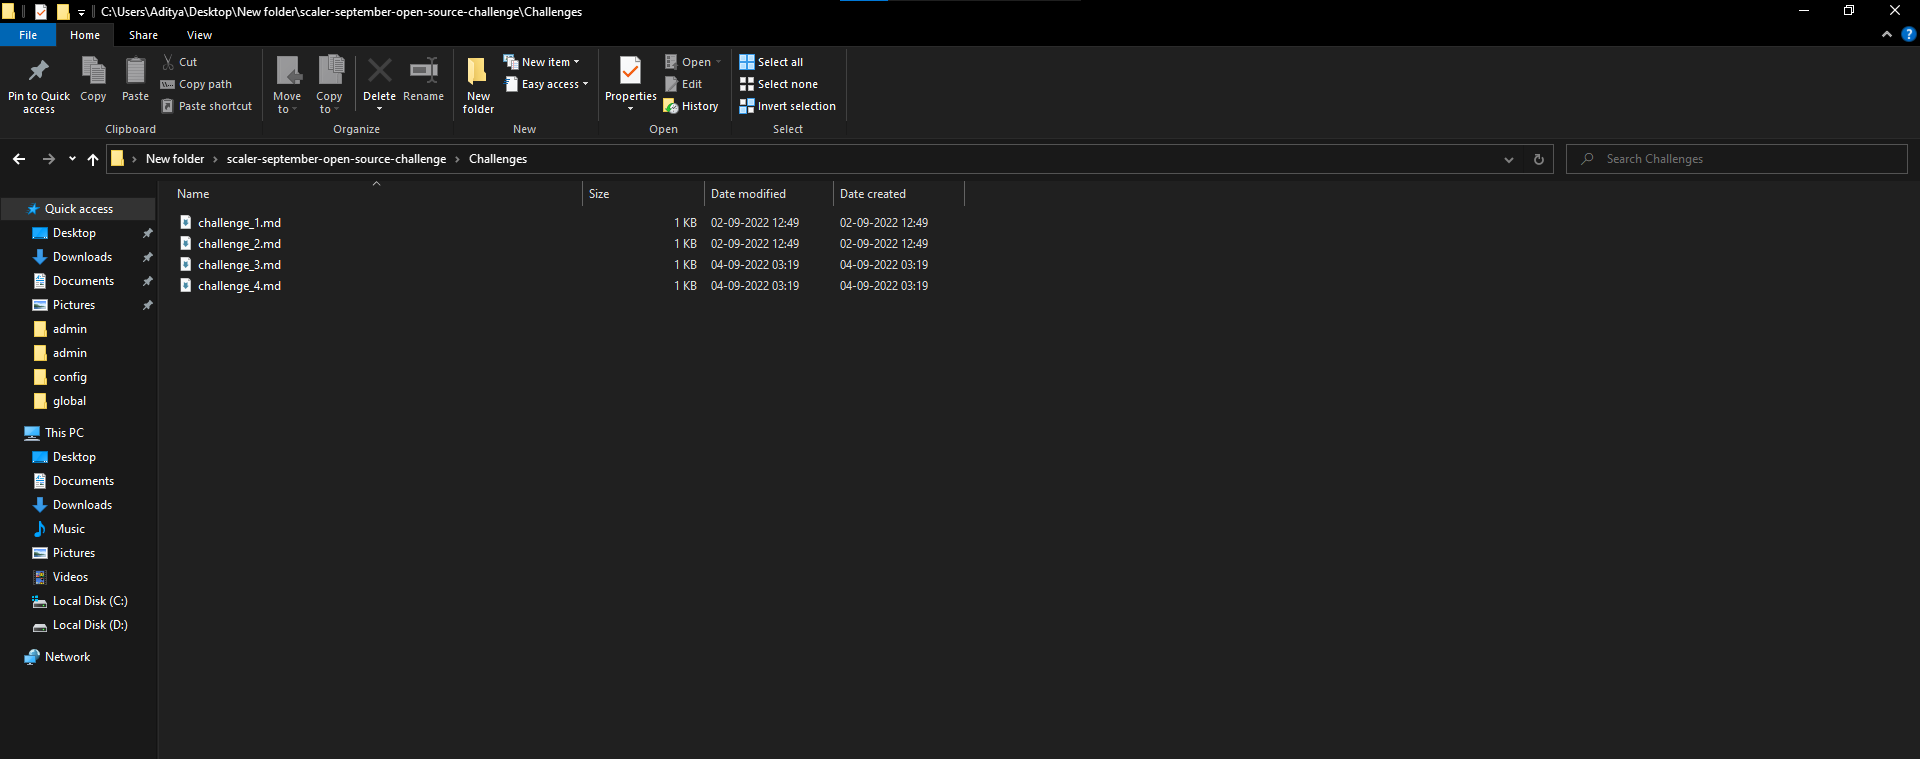The image size is (1920, 759).
Task: Open Local Disk (D:)
Action: 90,625
